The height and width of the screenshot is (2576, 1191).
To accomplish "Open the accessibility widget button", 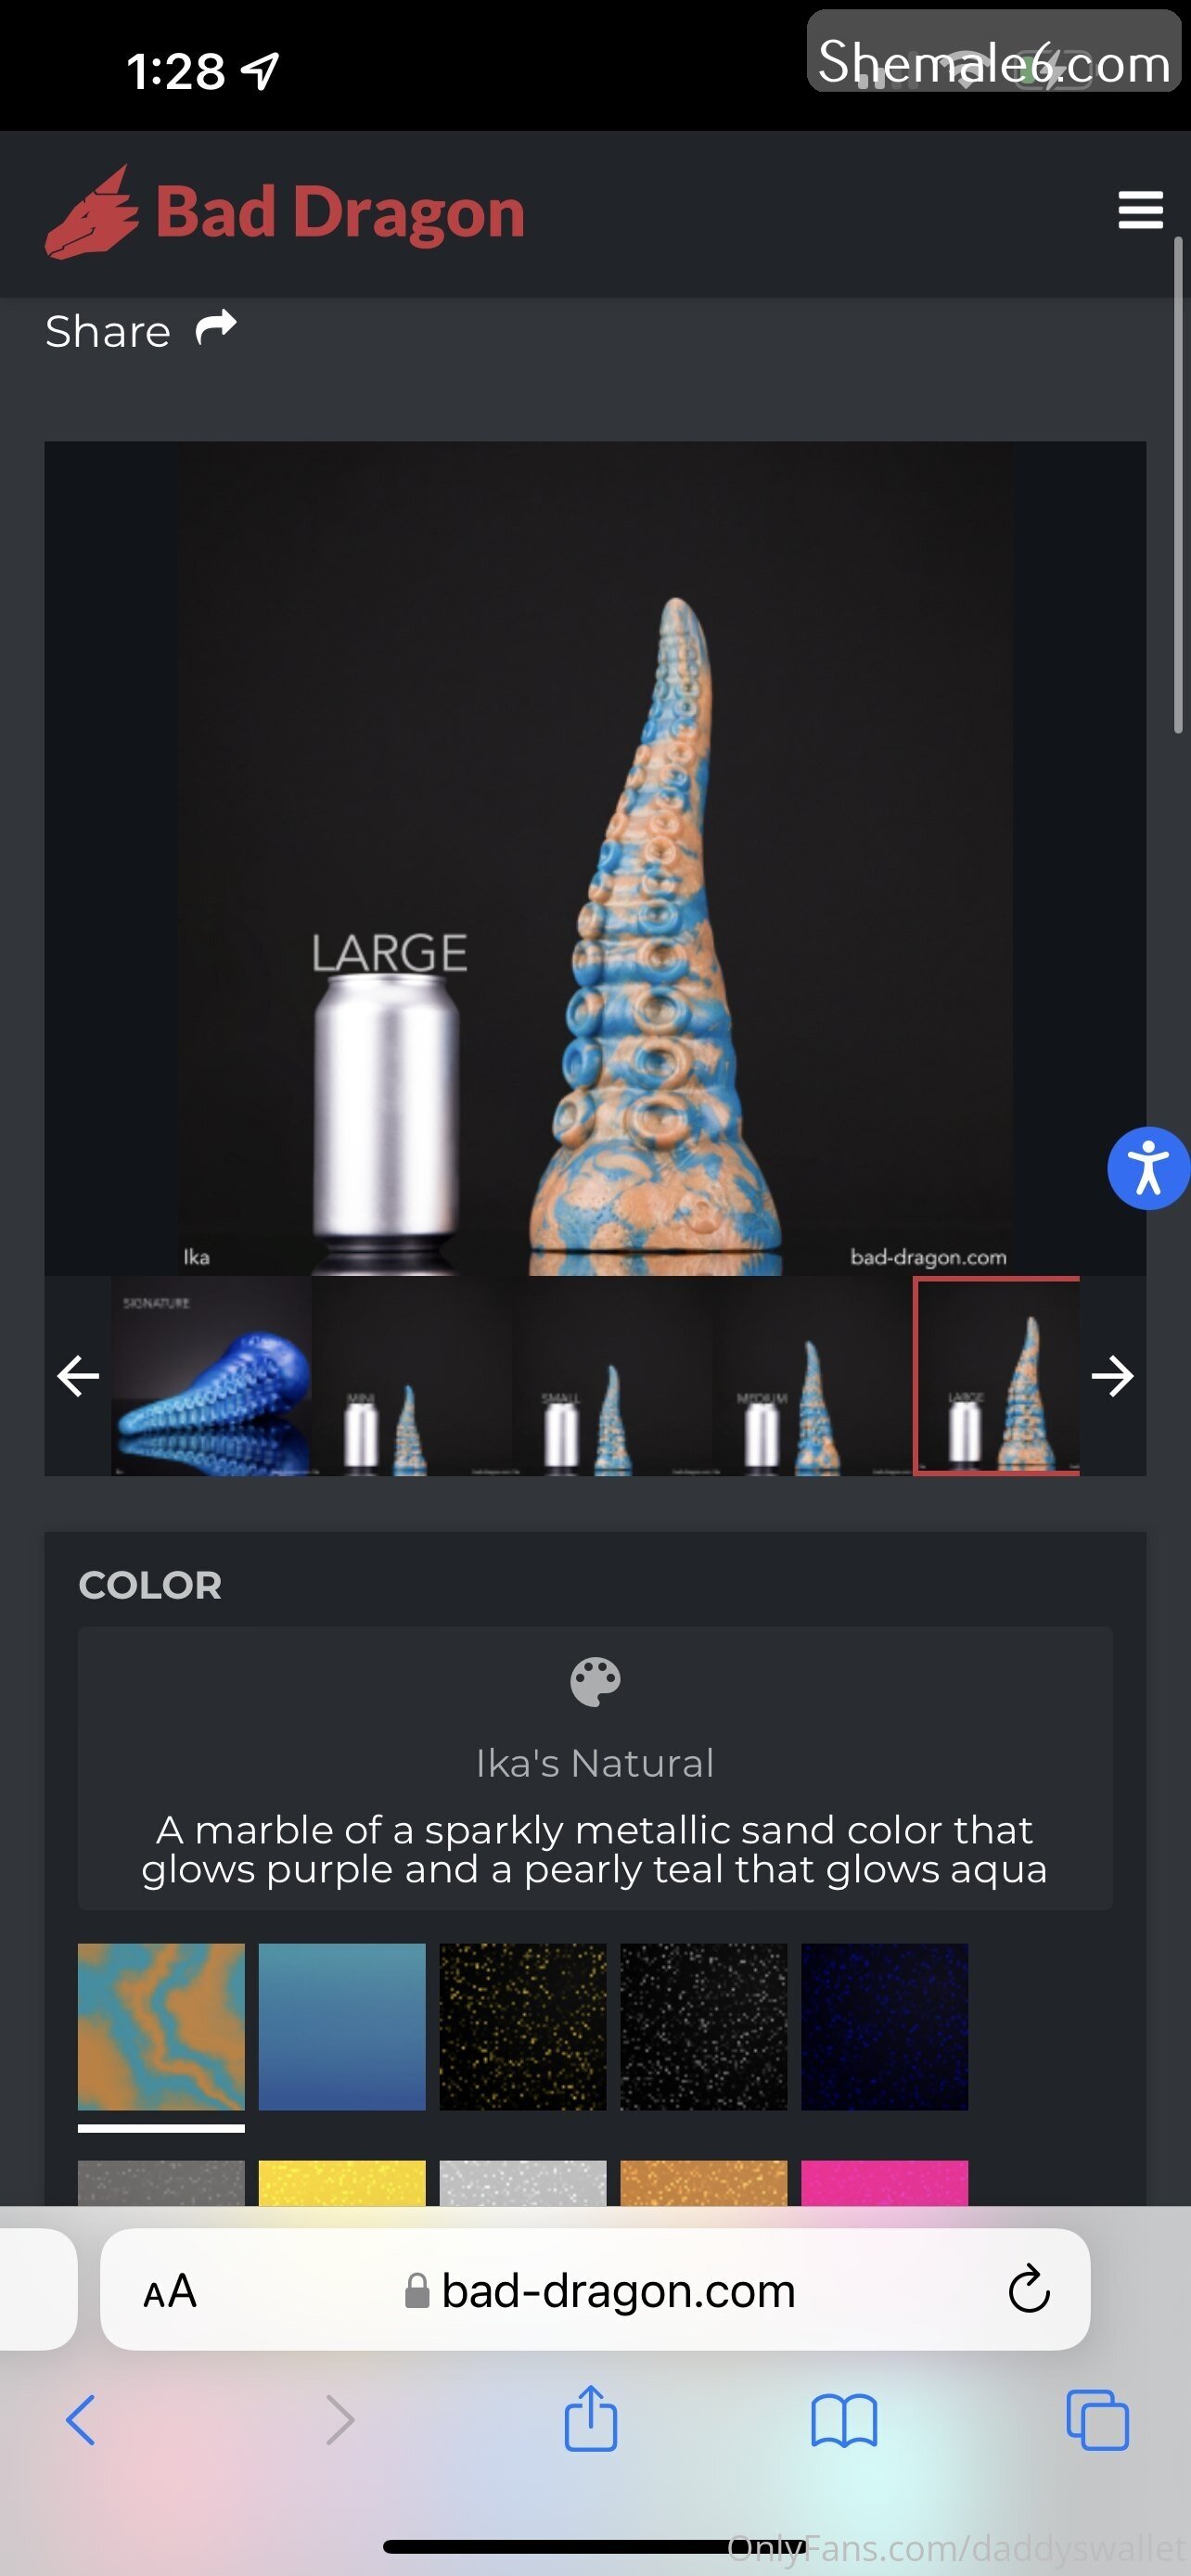I will point(1148,1168).
